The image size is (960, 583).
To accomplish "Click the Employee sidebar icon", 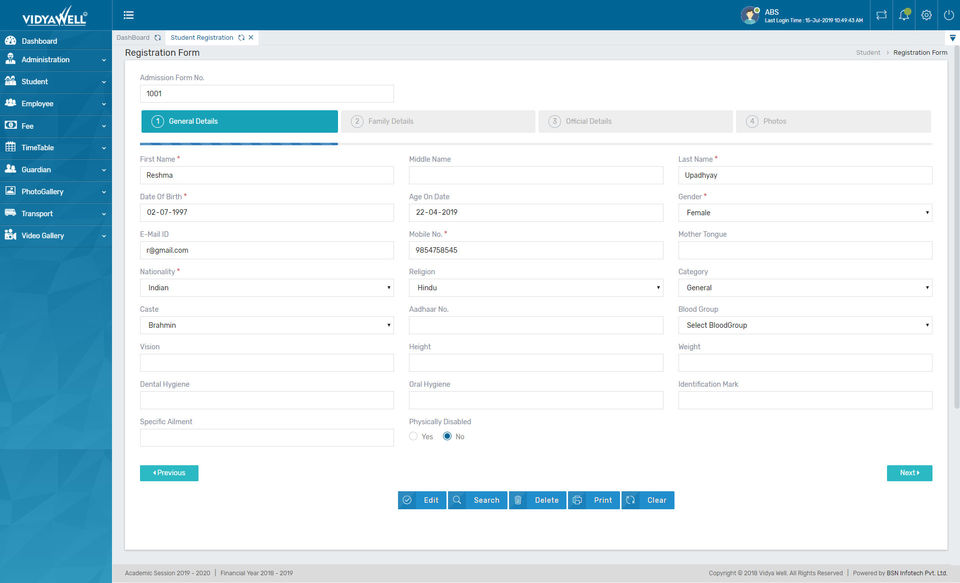I will (x=10, y=103).
